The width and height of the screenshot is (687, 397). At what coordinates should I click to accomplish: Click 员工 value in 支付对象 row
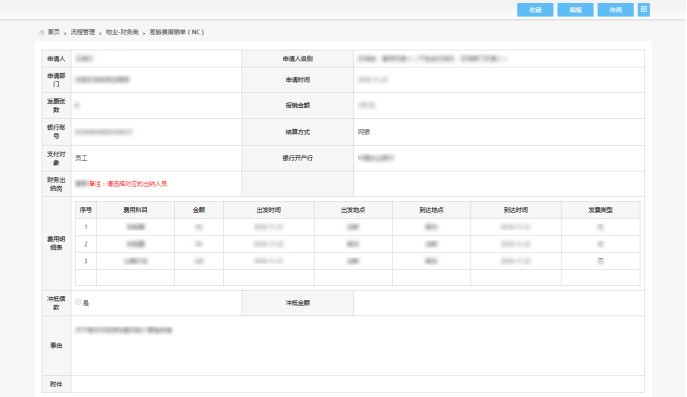[x=81, y=158]
